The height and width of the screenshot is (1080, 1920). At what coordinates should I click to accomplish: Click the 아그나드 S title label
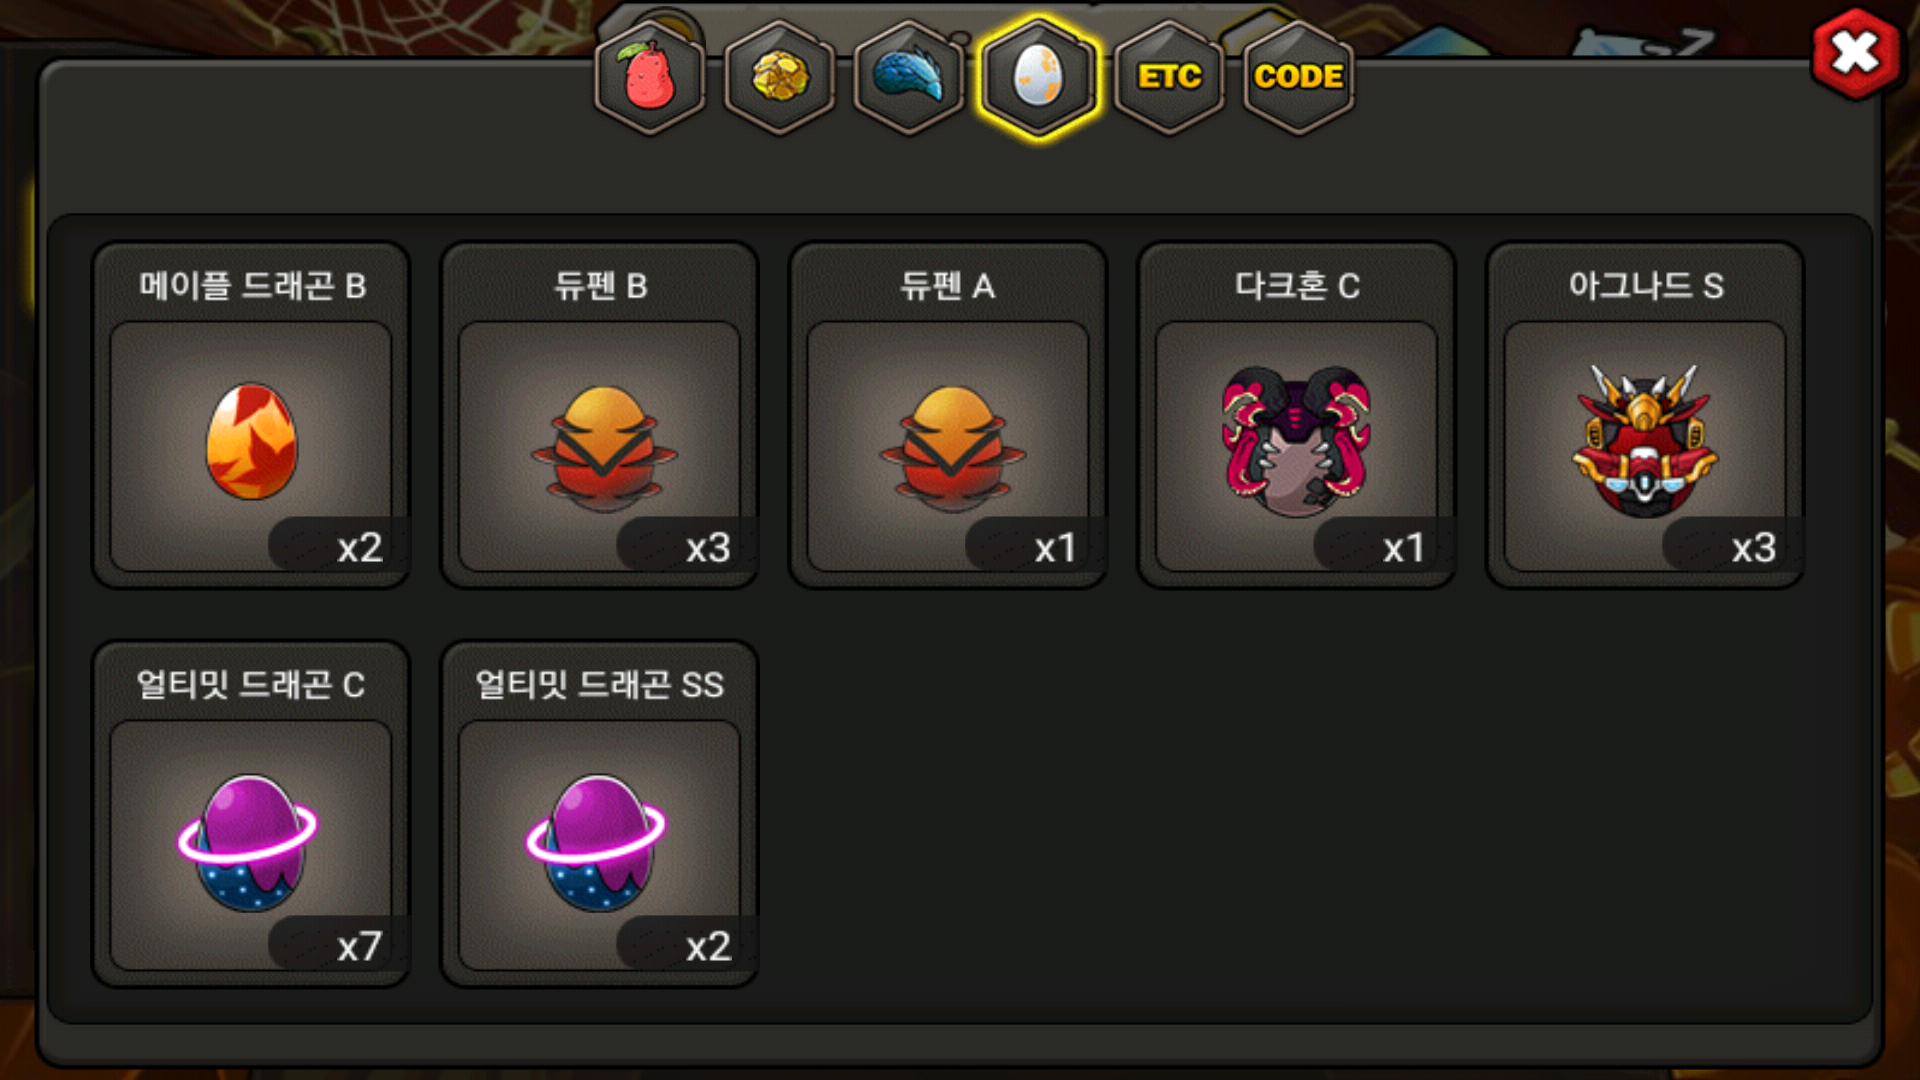tap(1645, 286)
